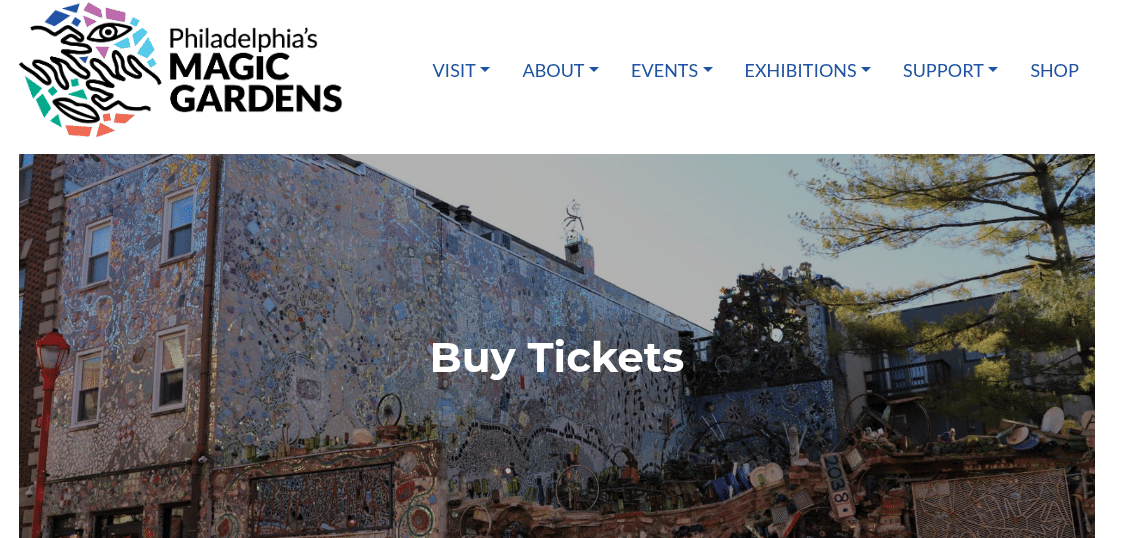Screen dimensions: 1121x538
Task: Open the ABOUT menu
Action: 560,71
